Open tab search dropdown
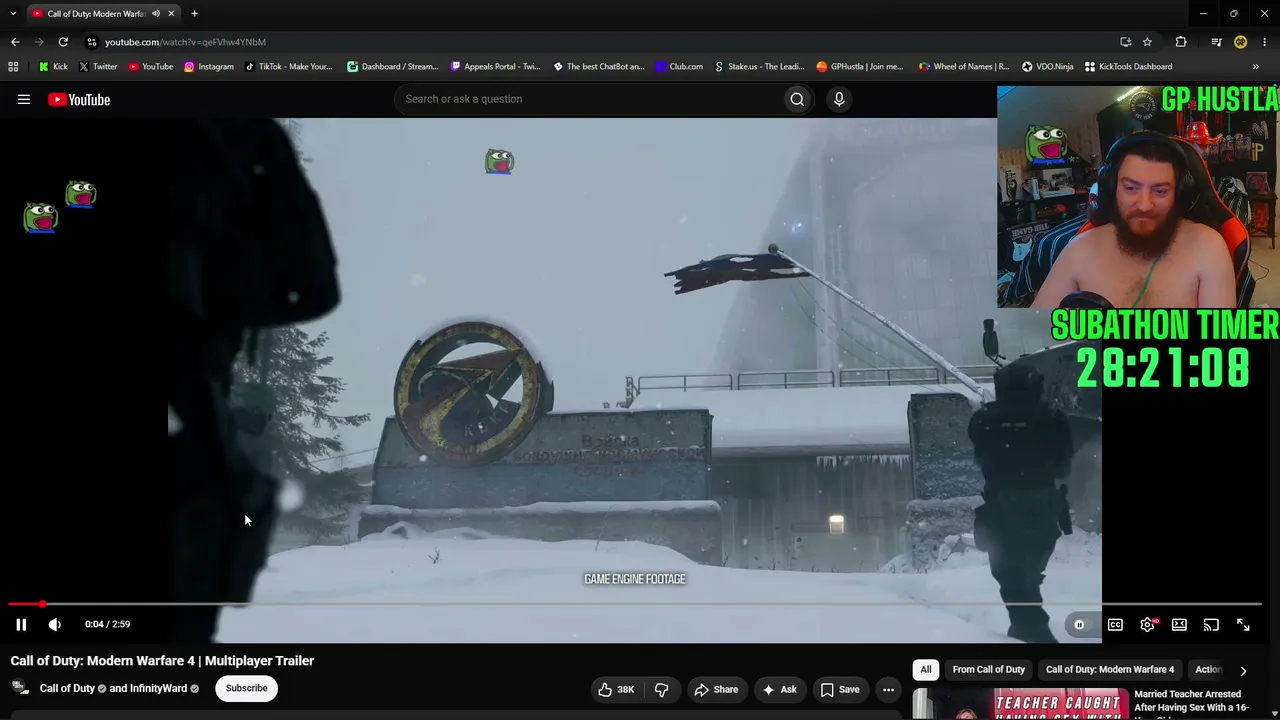 point(13,13)
